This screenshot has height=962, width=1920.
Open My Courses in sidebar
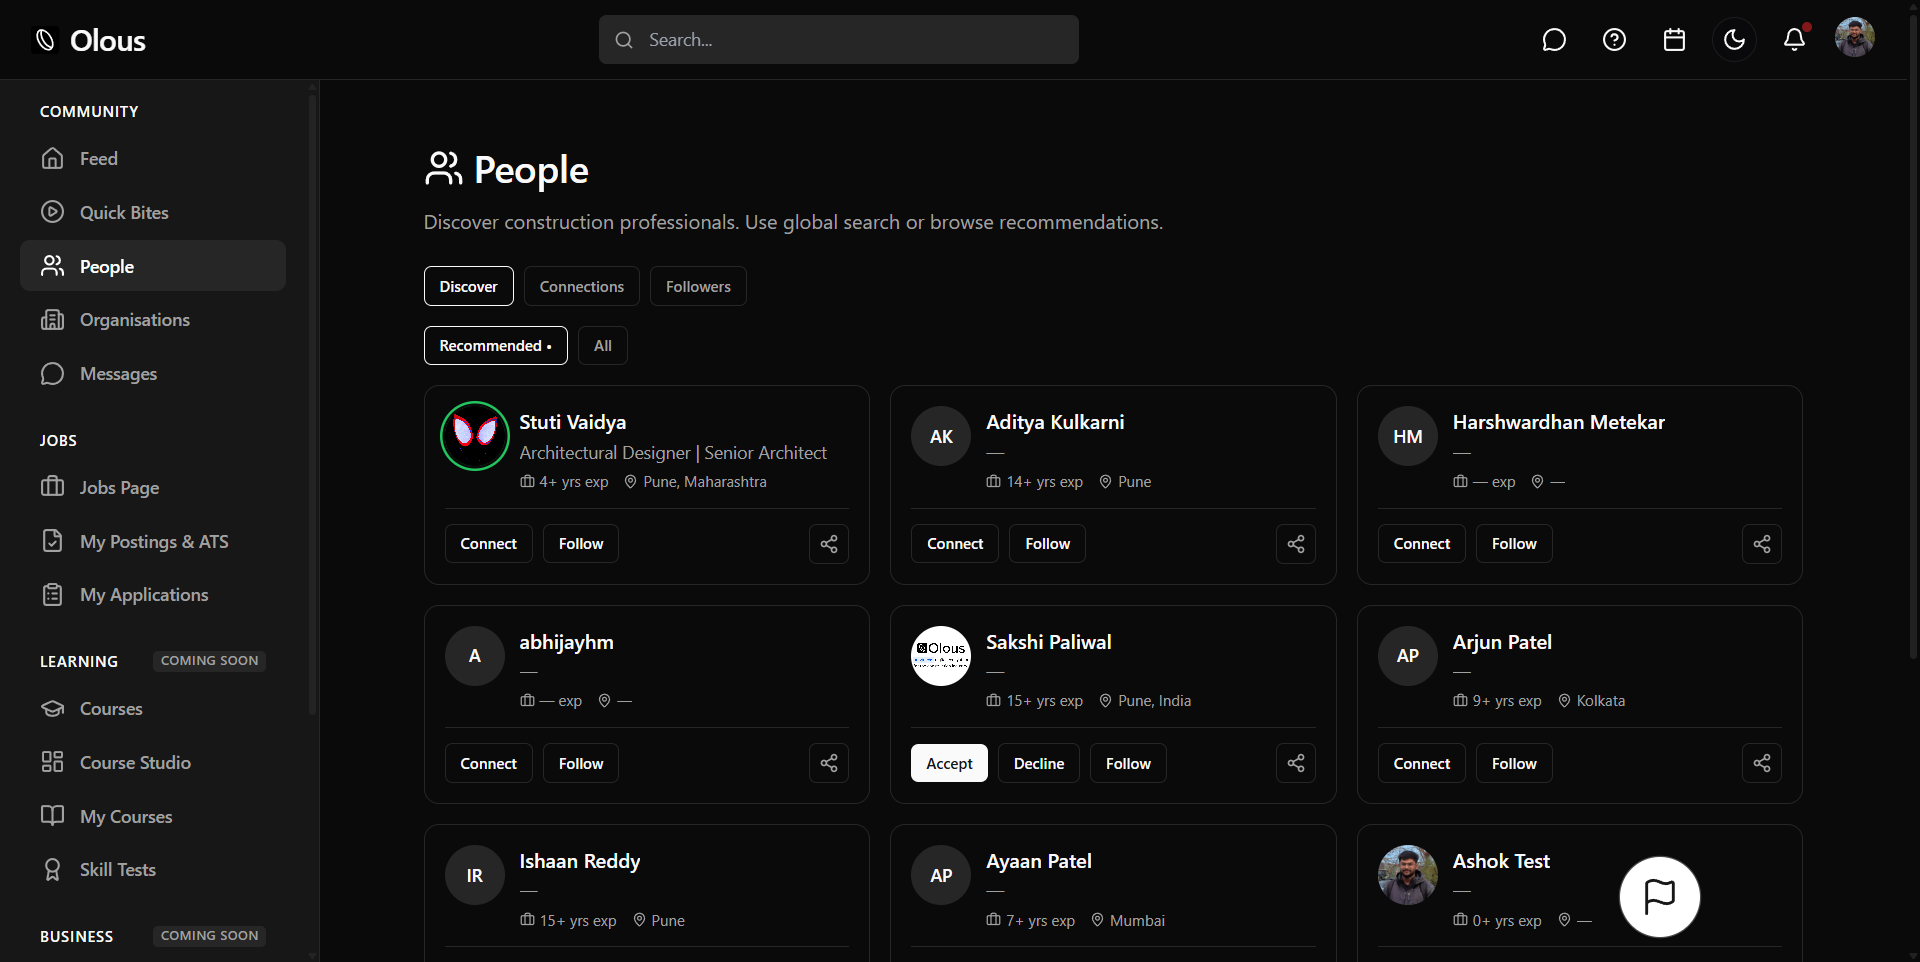pyautogui.click(x=153, y=816)
